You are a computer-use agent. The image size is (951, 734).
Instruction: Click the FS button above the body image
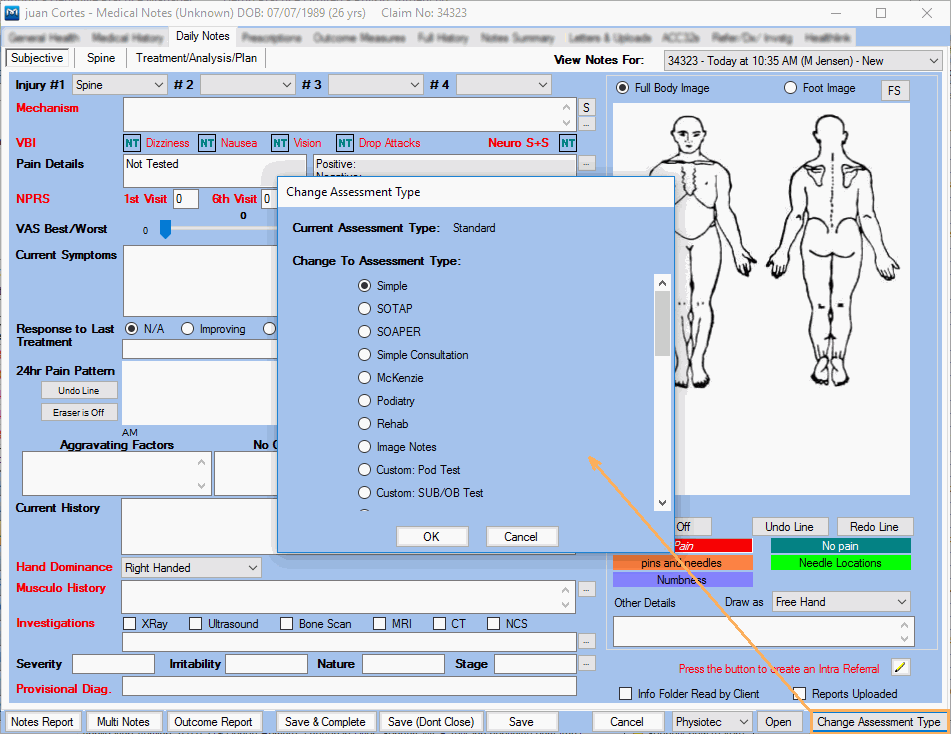coord(894,91)
